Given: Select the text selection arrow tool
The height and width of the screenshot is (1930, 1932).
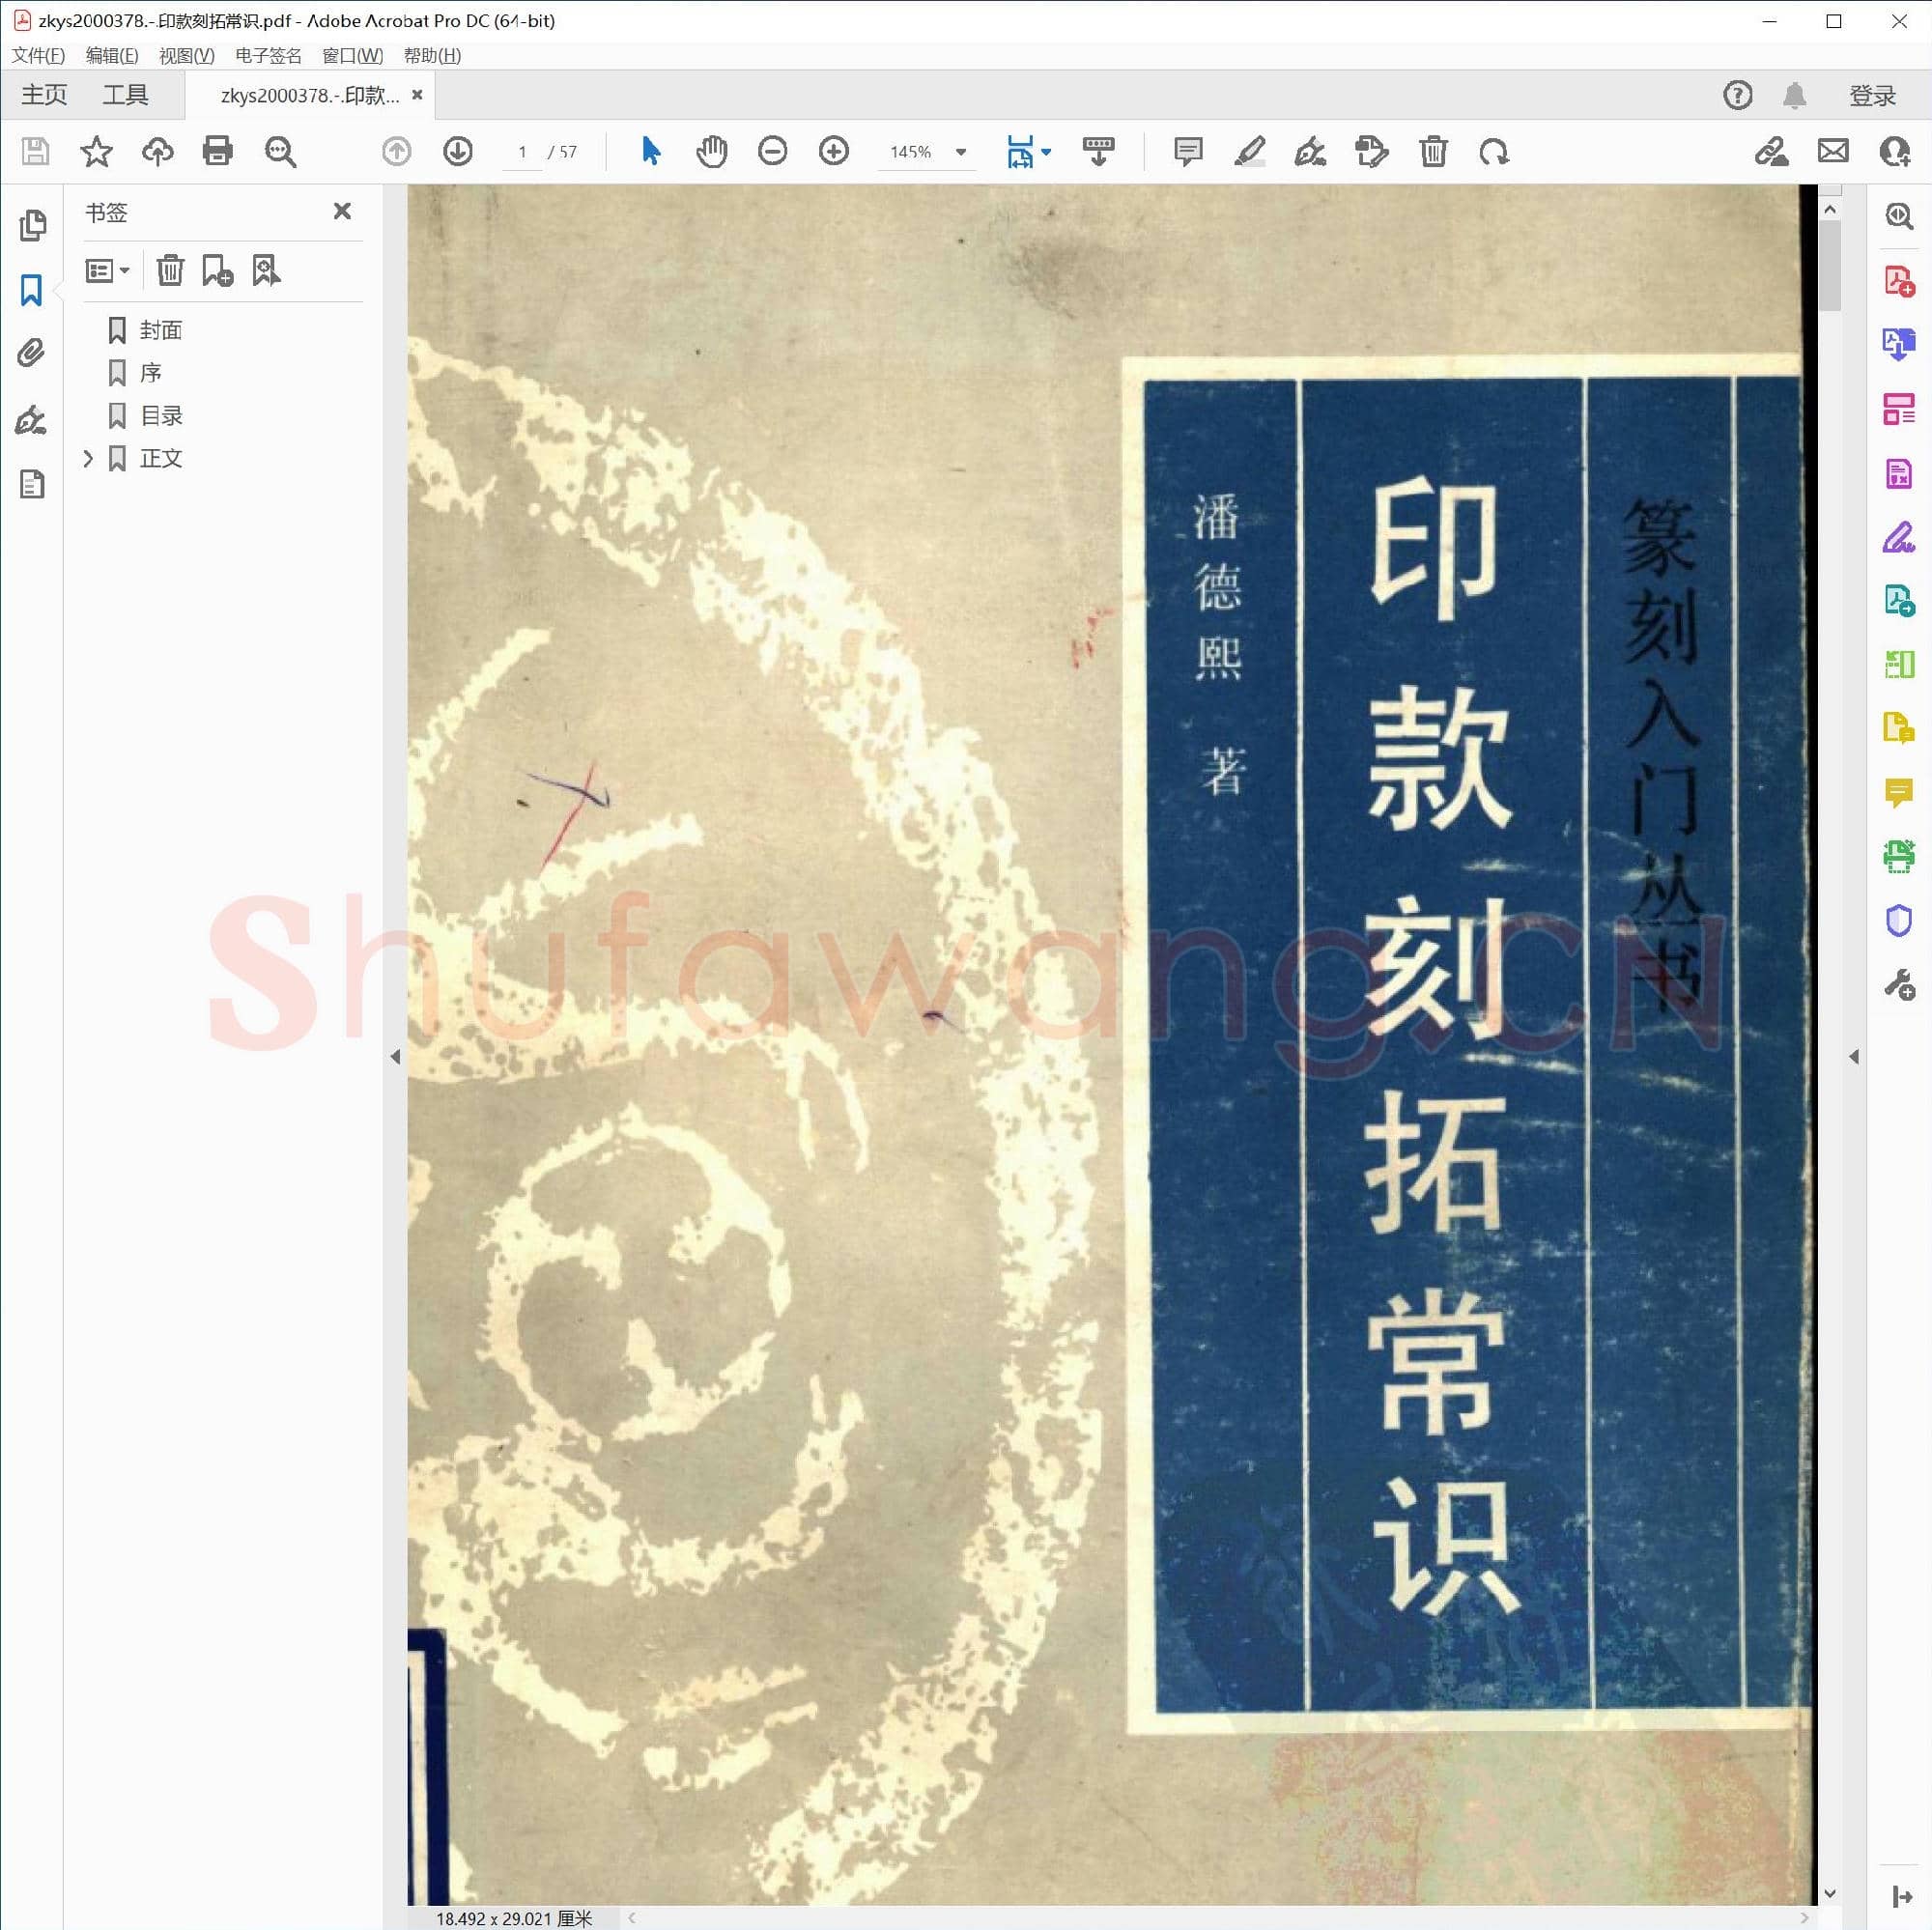Looking at the screenshot, I should pyautogui.click(x=650, y=152).
